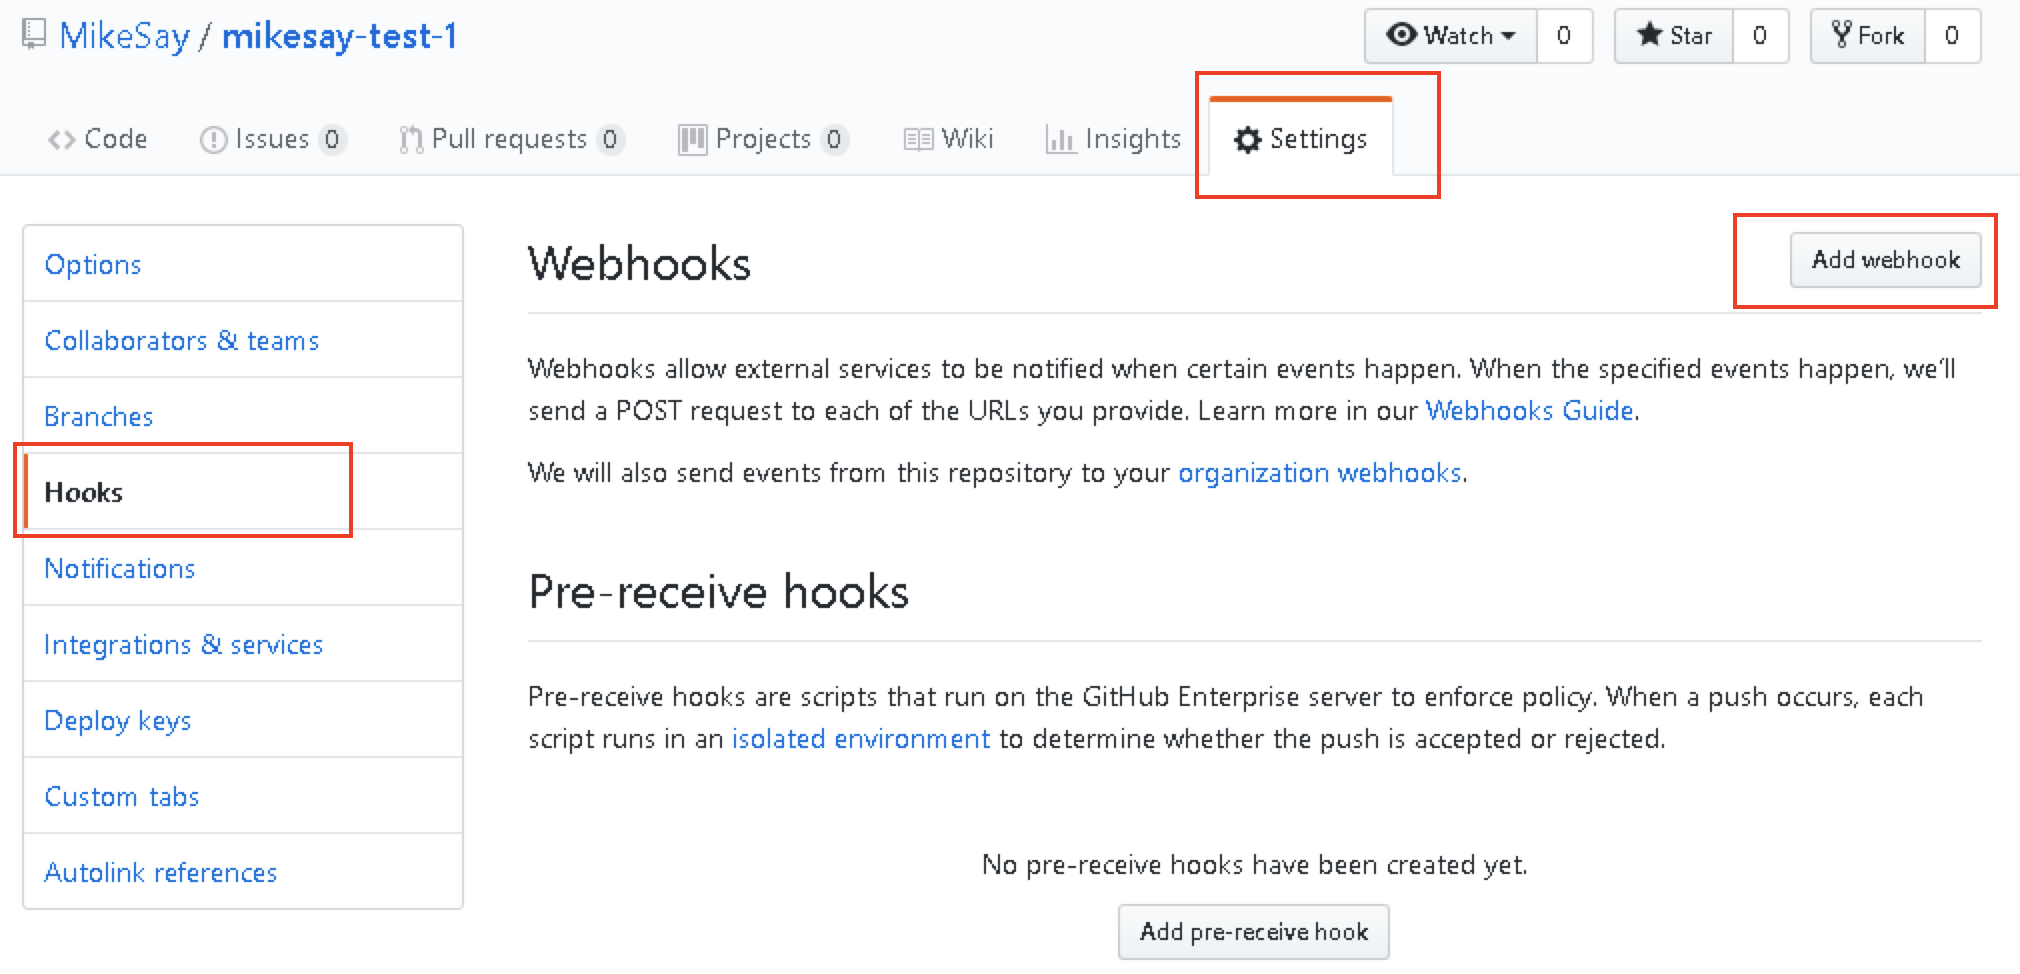
Task: Click the Insights graph icon
Action: point(1060,140)
